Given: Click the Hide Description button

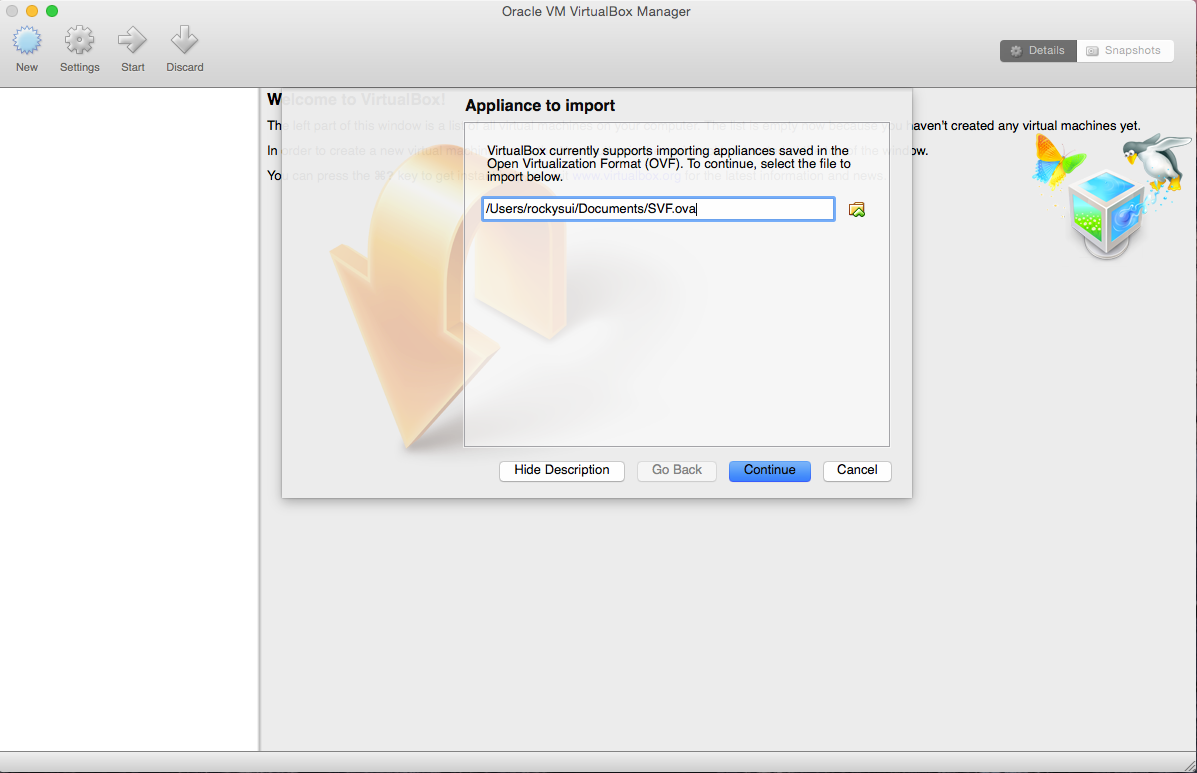Looking at the screenshot, I should (x=562, y=470).
